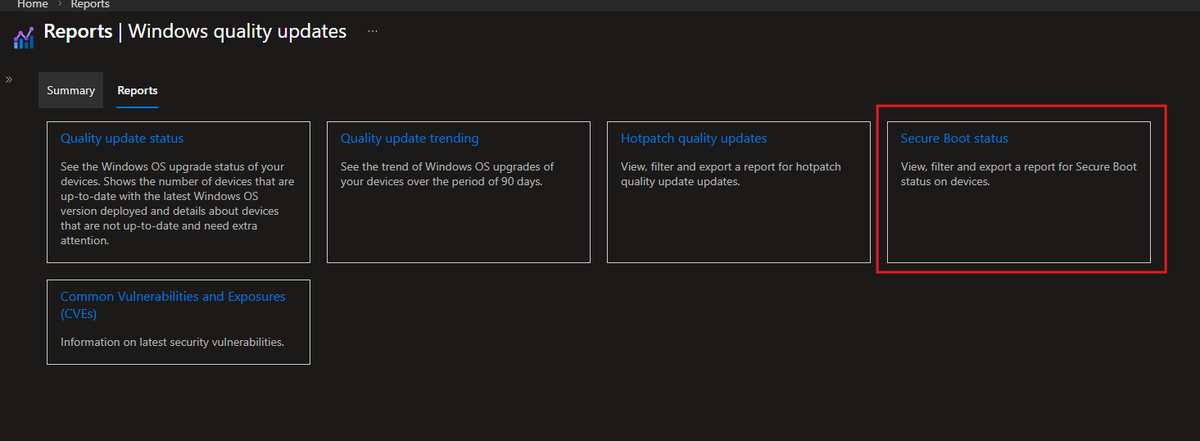Screen dimensions: 1200x441
Task: Click the Quality update status description text
Action: coord(178,203)
